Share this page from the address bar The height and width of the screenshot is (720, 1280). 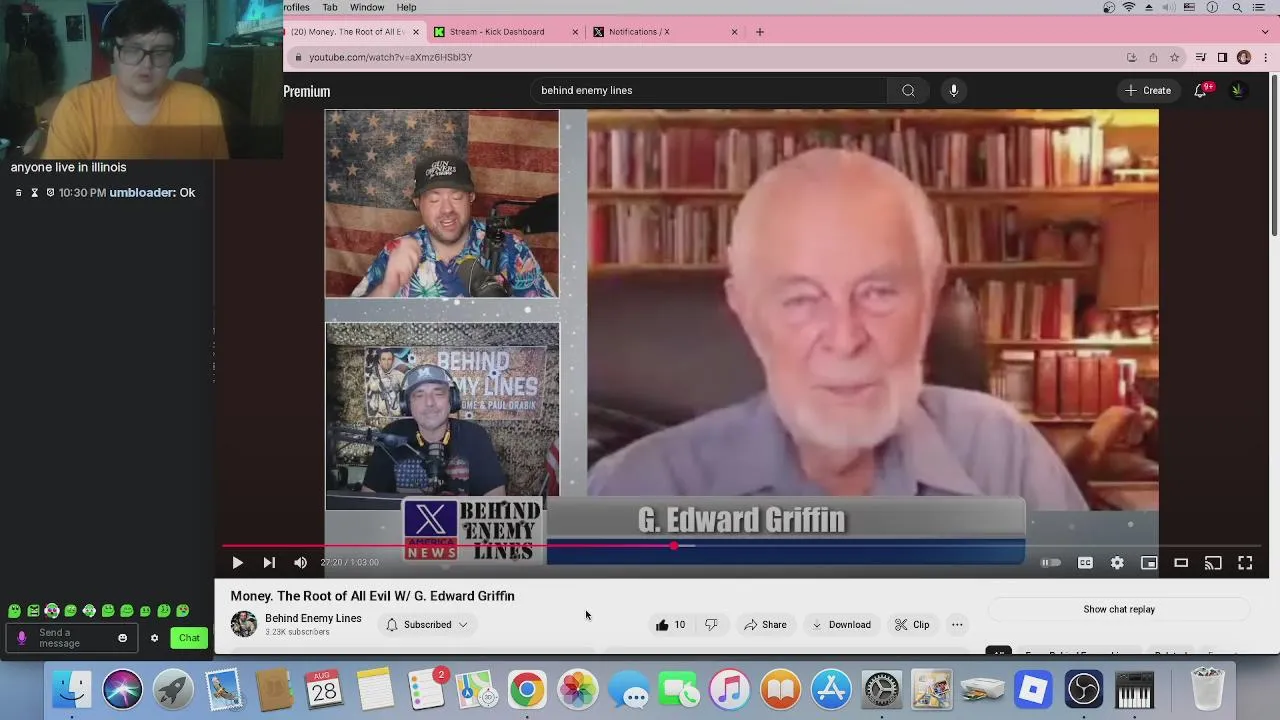click(1153, 57)
